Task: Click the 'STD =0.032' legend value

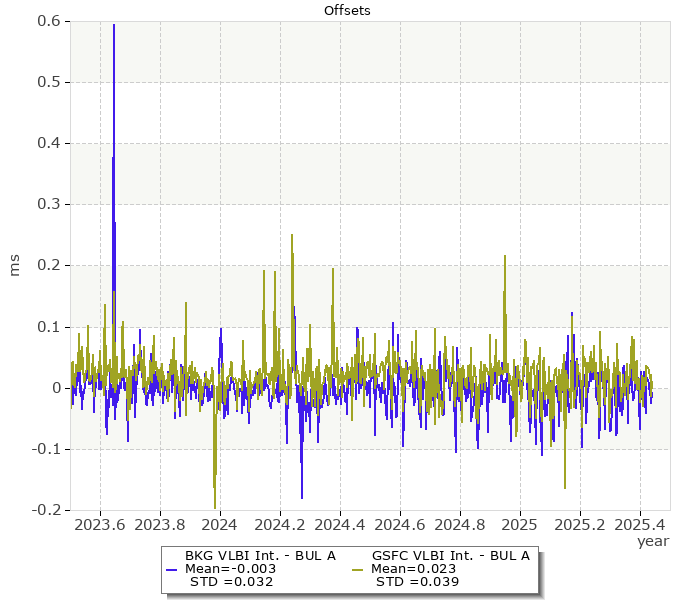Action: [231, 582]
